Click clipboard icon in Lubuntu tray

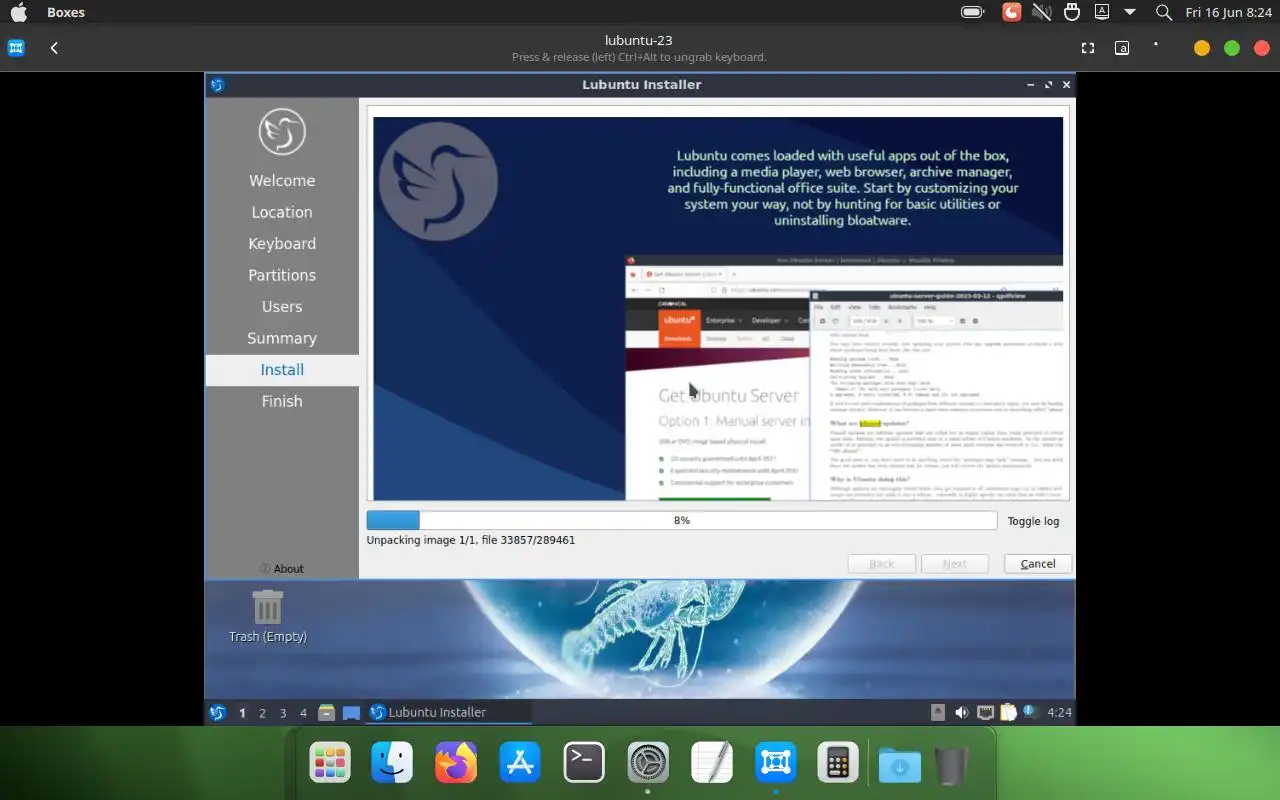pos(1009,713)
